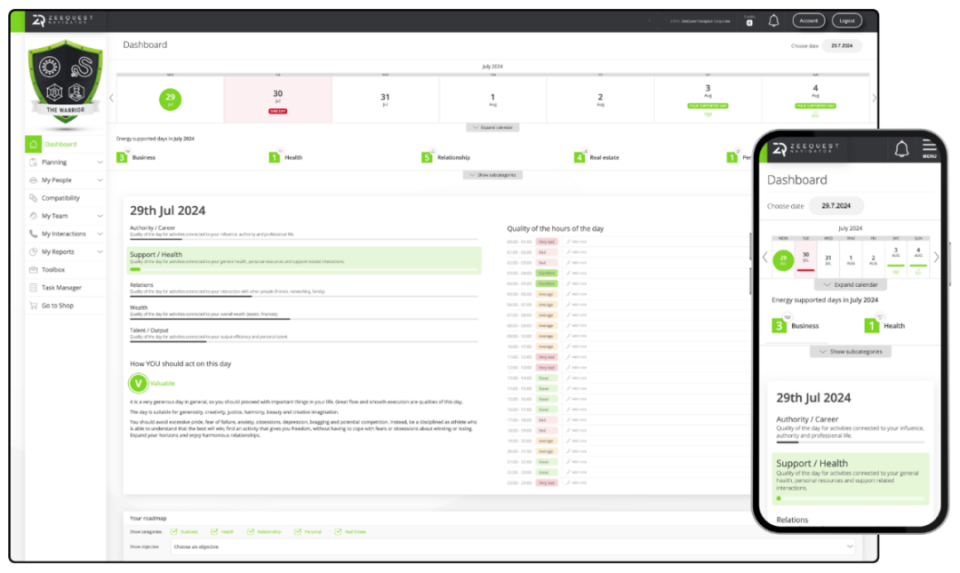Click the My Interactions phone icon
Viewport: 960px width, 573px height.
pos(33,234)
